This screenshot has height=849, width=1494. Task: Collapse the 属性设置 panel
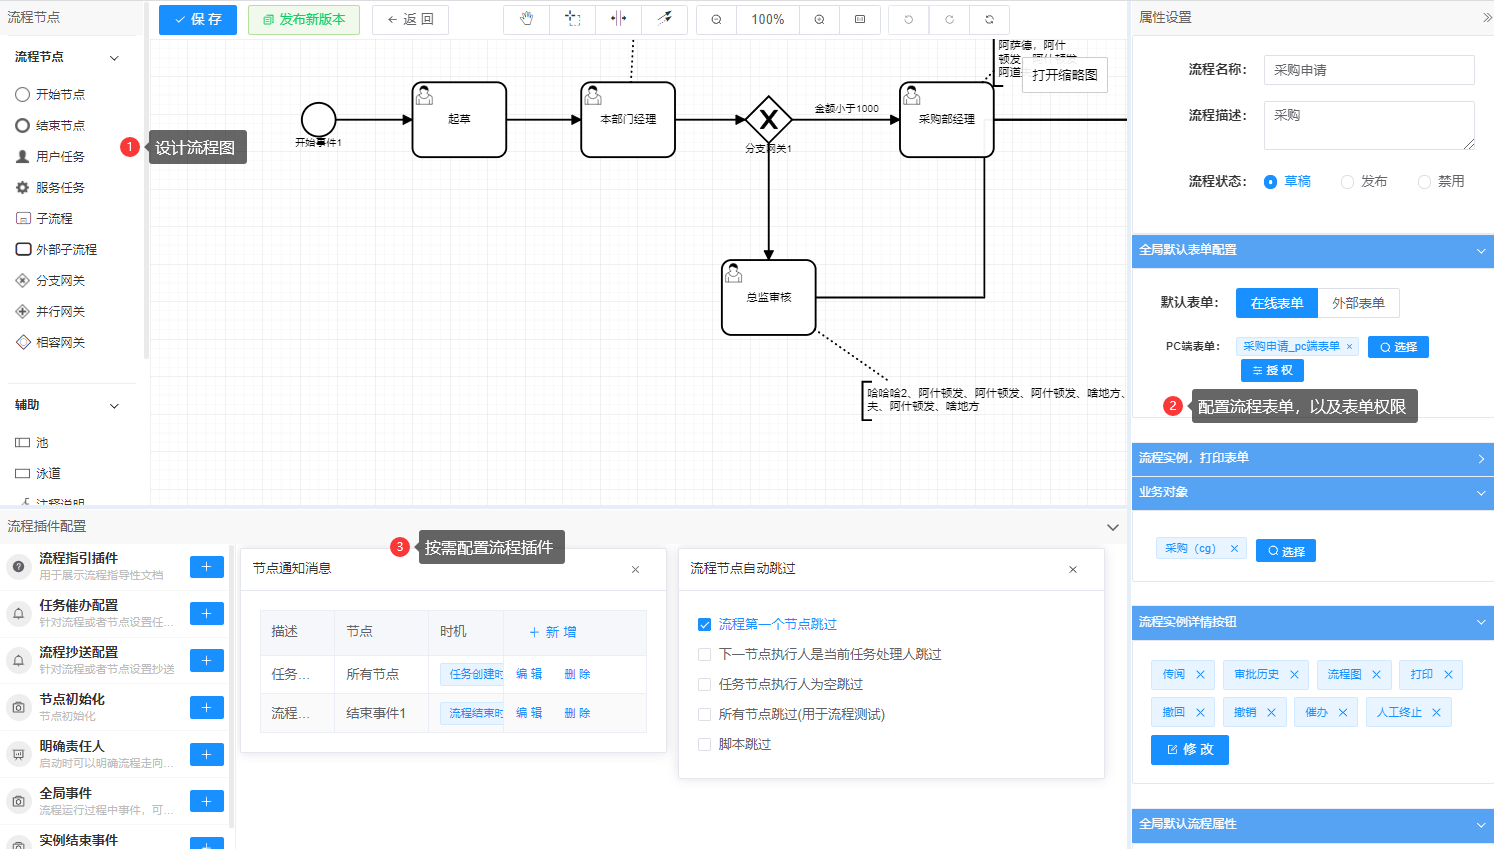coord(1486,18)
